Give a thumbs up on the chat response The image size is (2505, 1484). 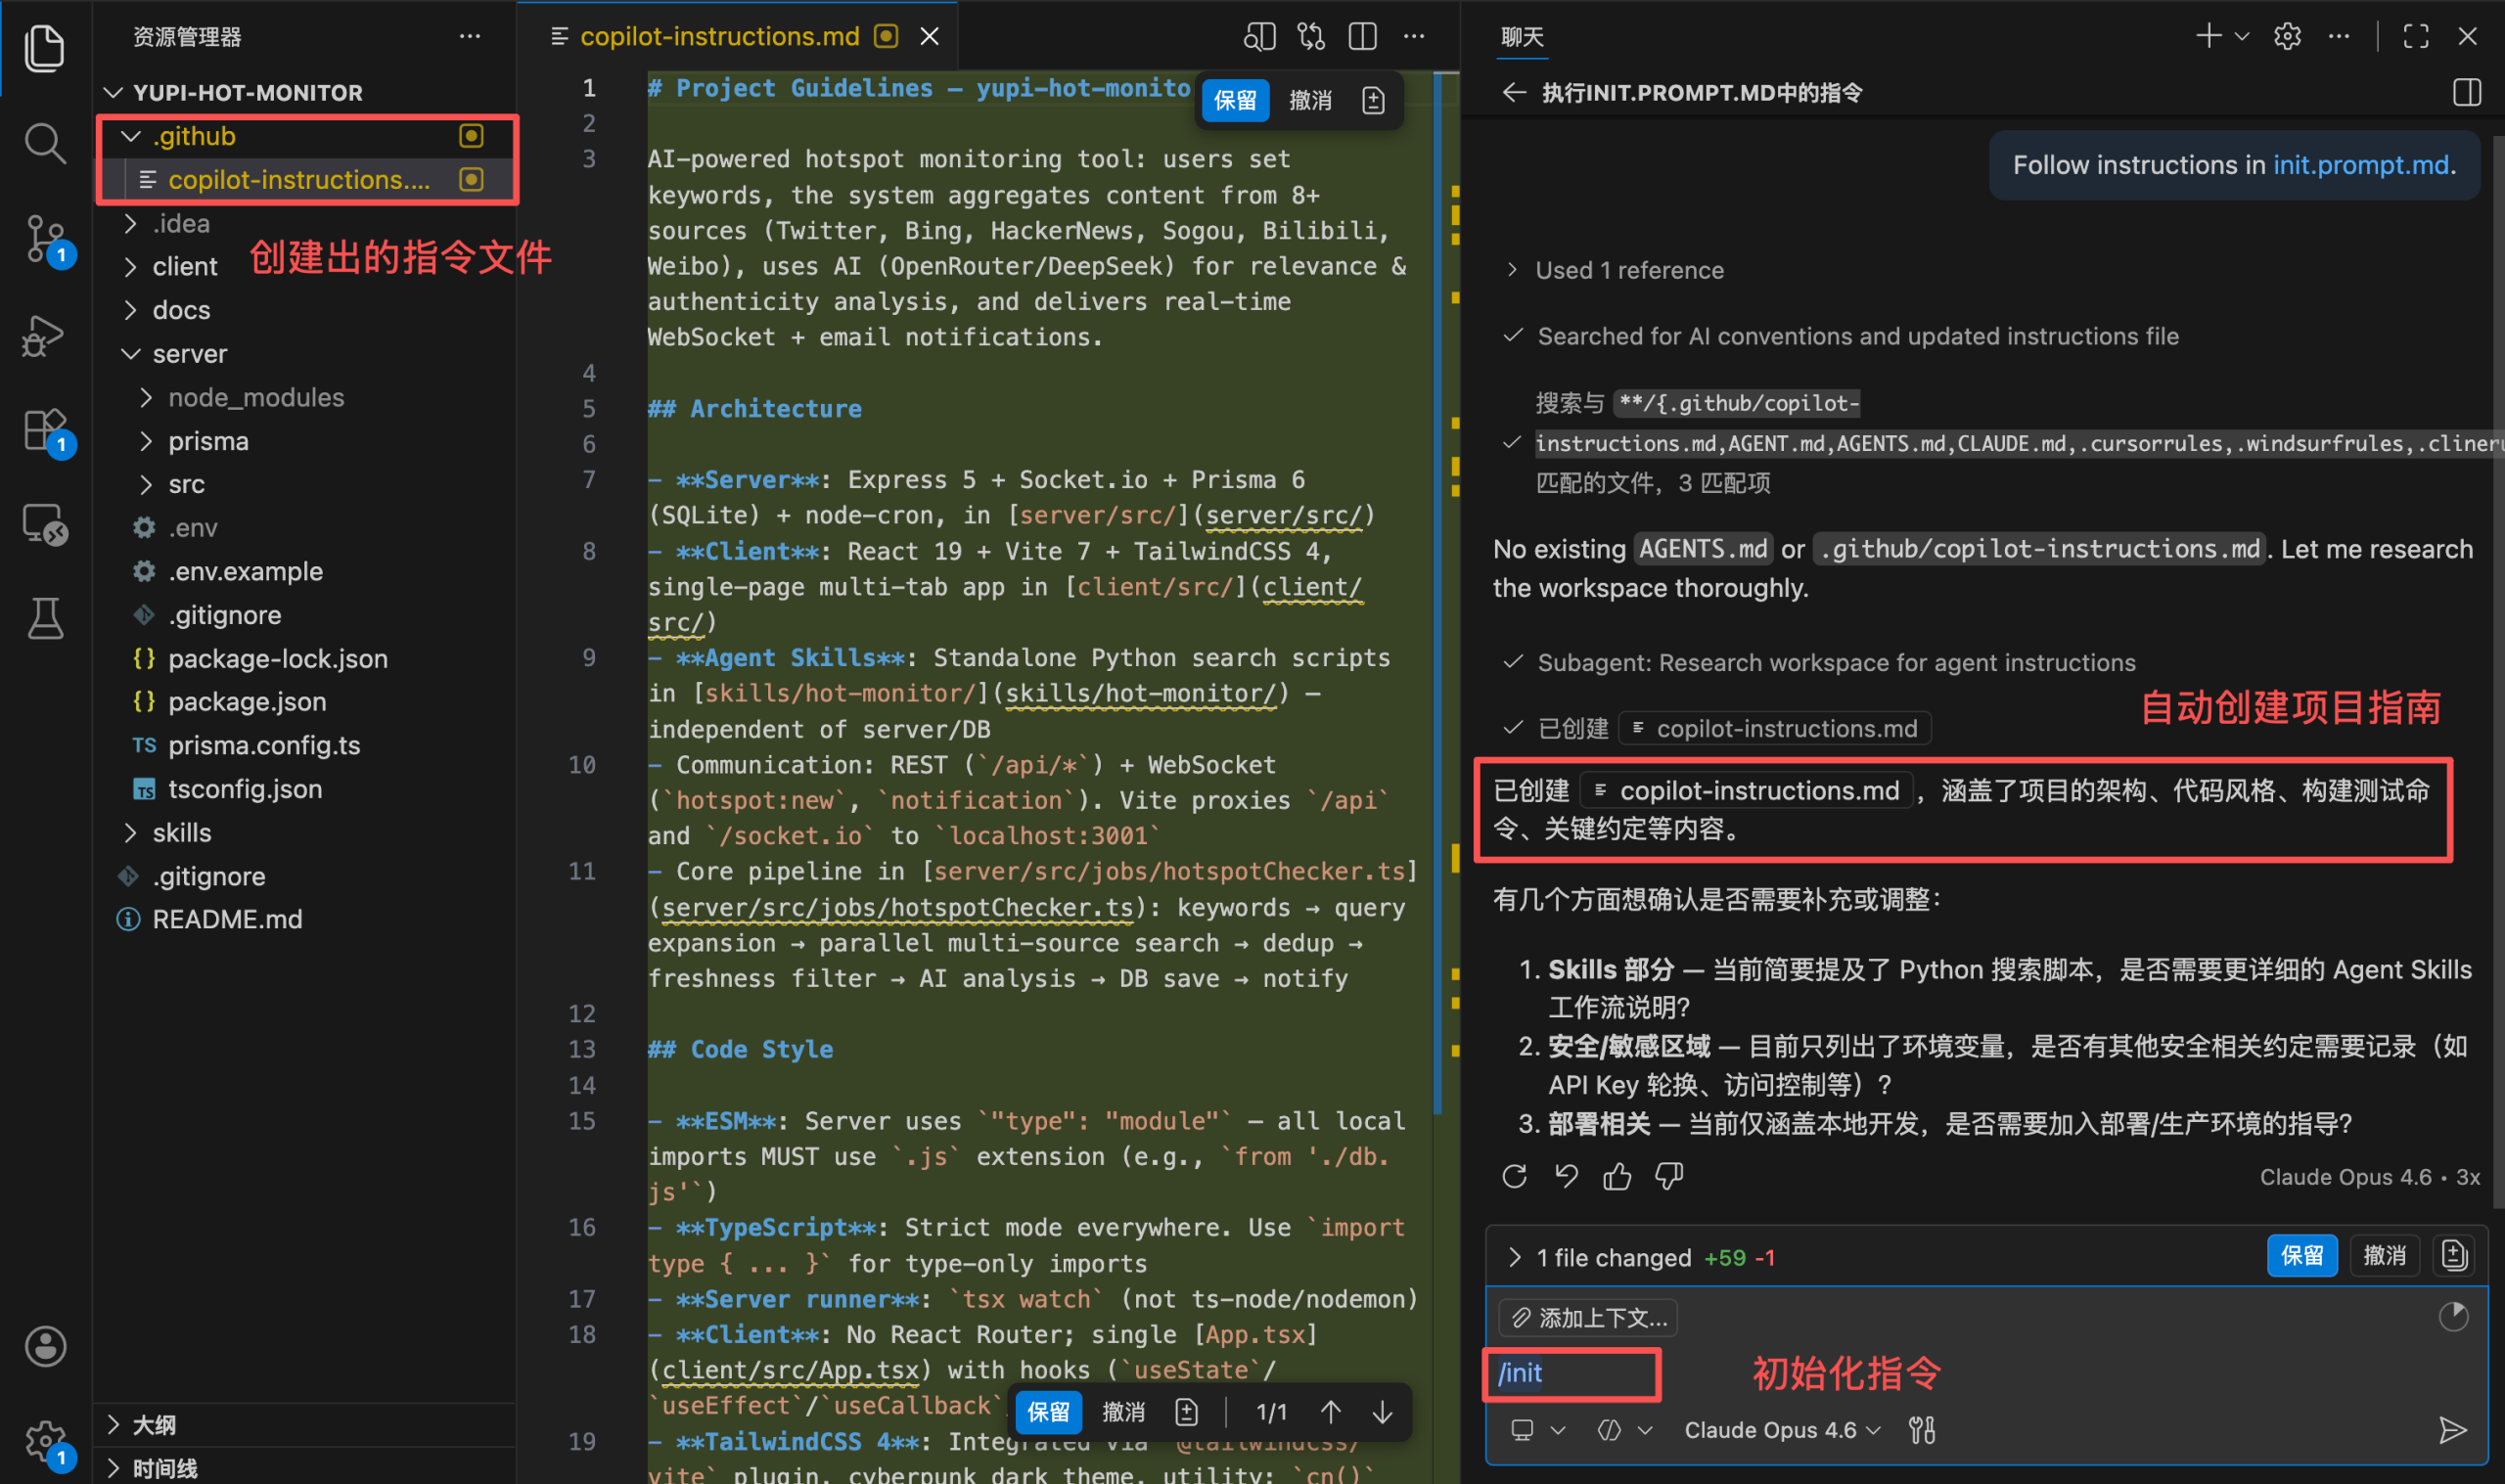[x=1617, y=1176]
